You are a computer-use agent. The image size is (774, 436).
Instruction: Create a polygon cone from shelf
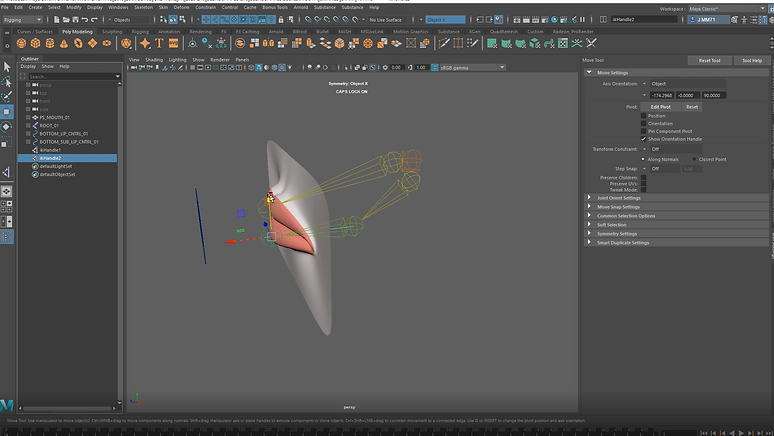(x=64, y=43)
